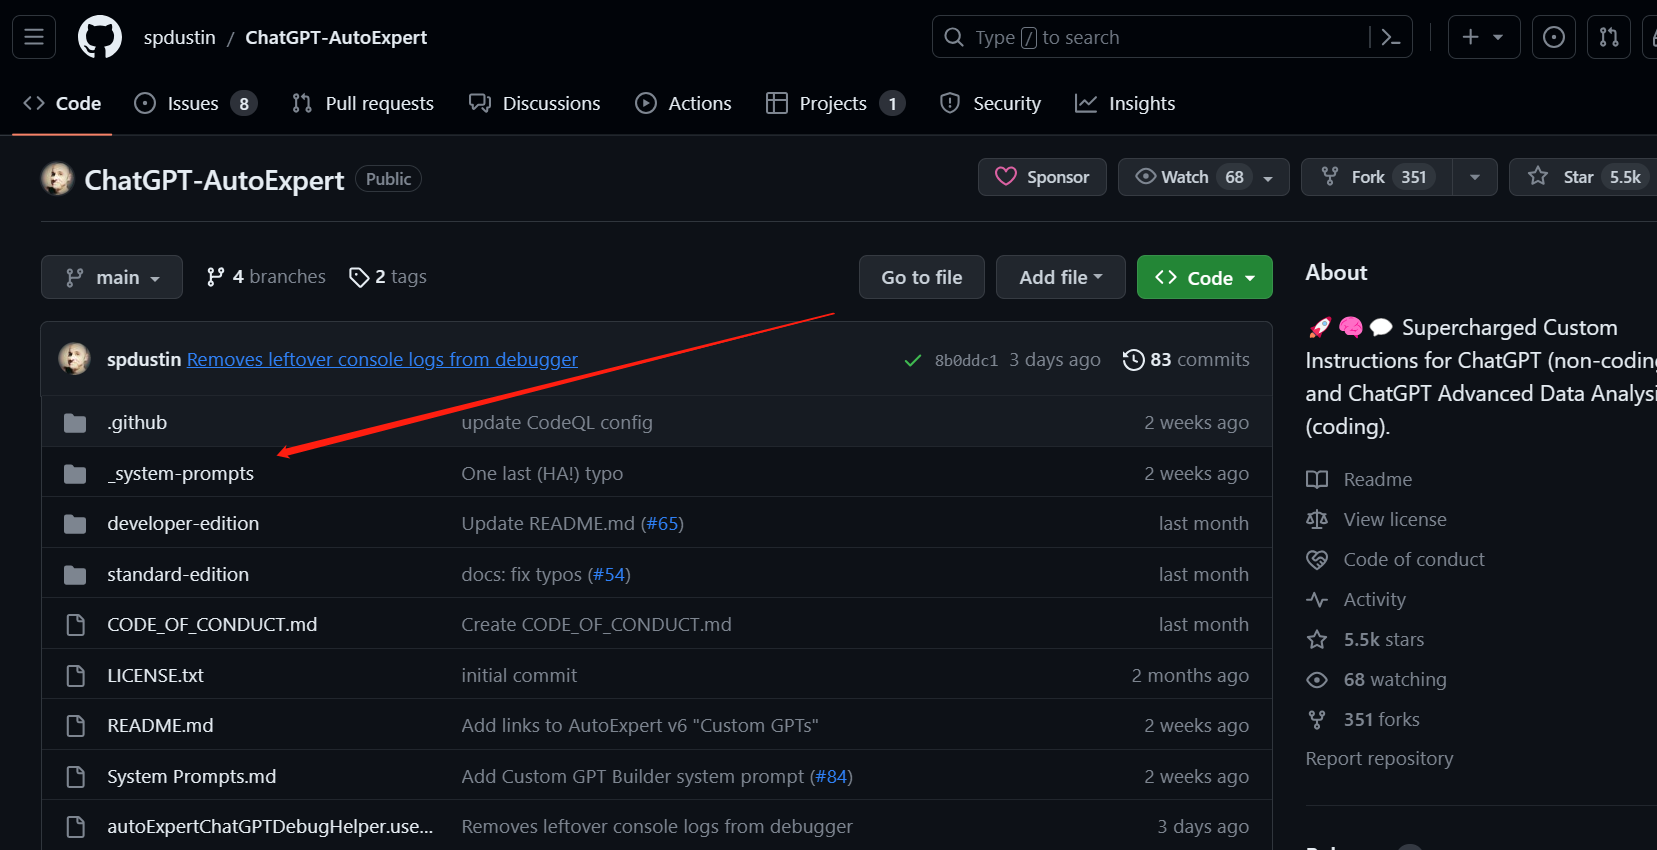Viewport: 1657px width, 850px height.
Task: Open the spdustin owner link in breadcrumb
Action: [x=180, y=37]
